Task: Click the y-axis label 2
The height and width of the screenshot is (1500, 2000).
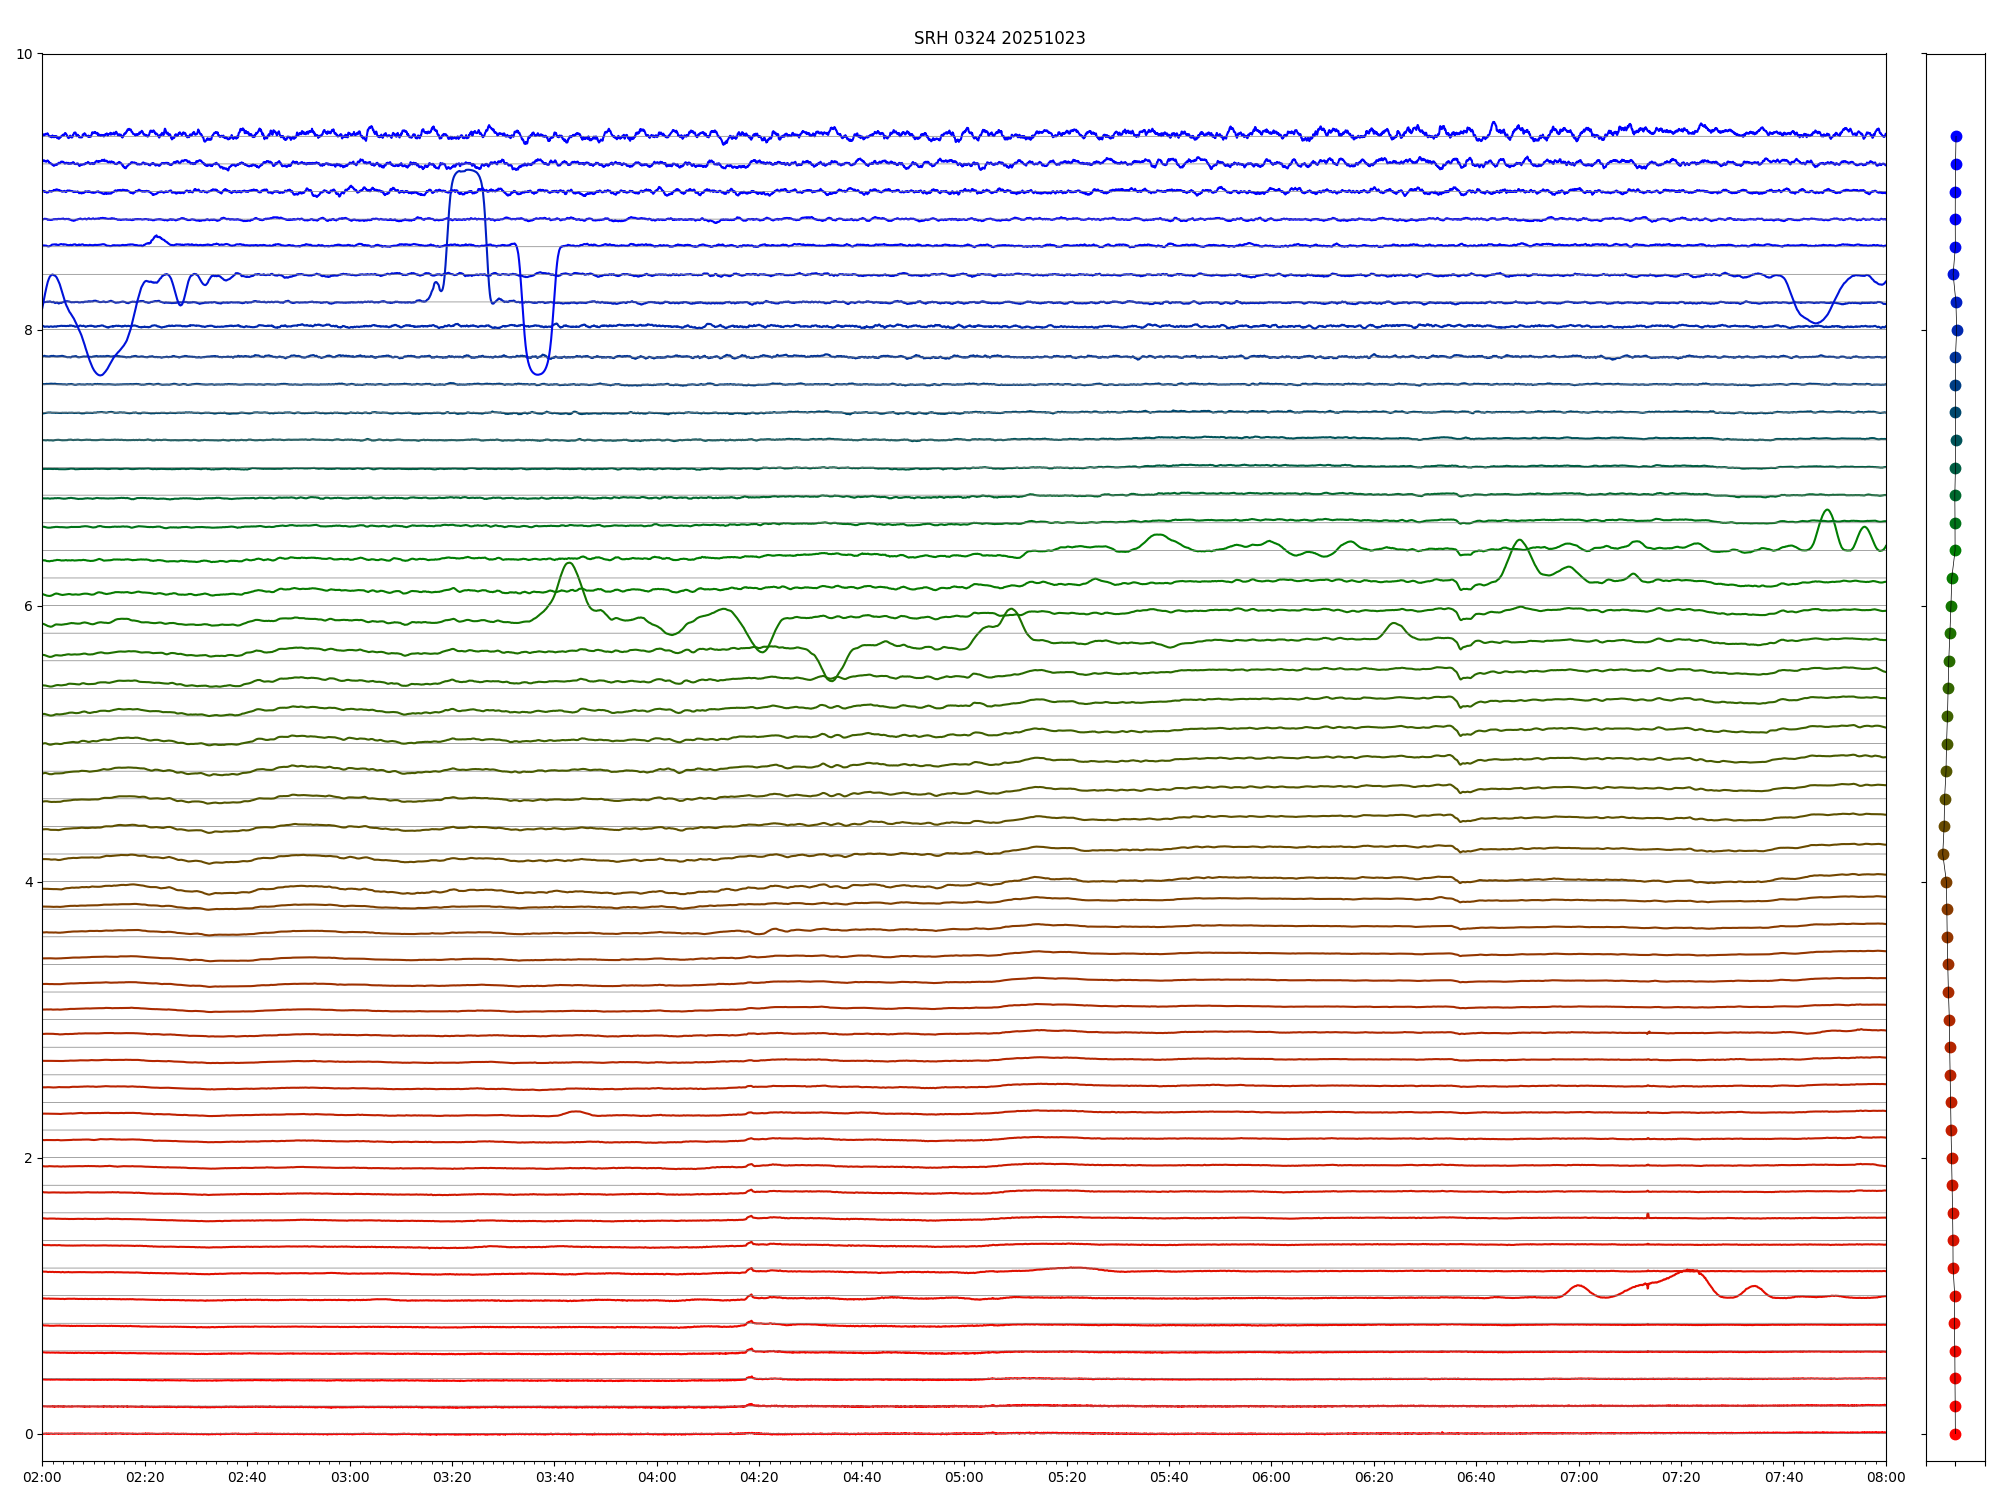Action: (28, 1158)
